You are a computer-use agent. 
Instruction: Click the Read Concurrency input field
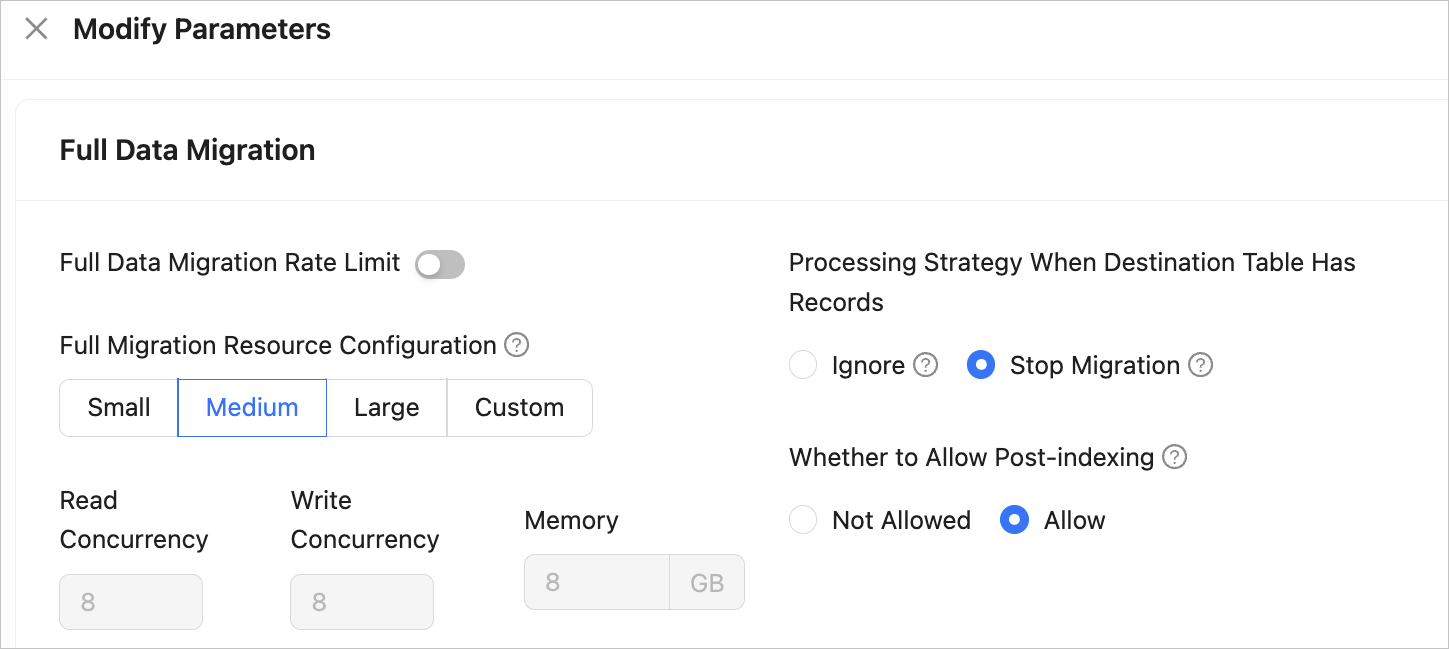tap(131, 602)
